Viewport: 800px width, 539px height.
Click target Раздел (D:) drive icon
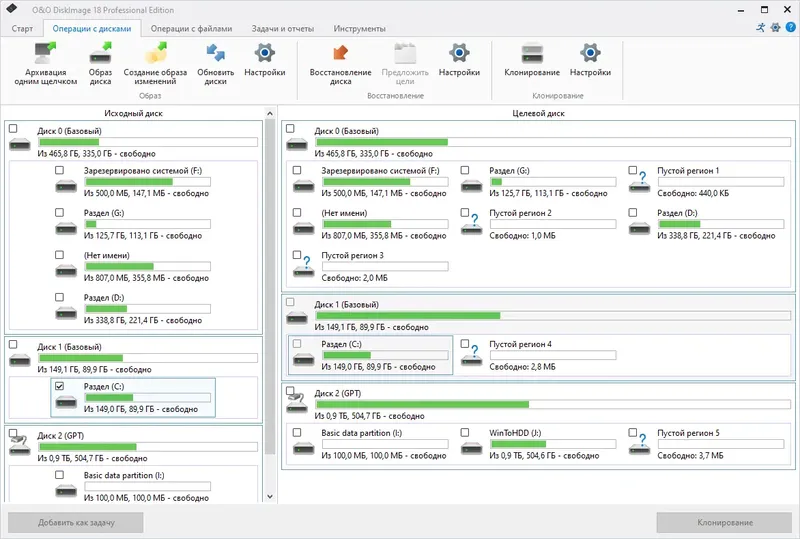coord(639,228)
